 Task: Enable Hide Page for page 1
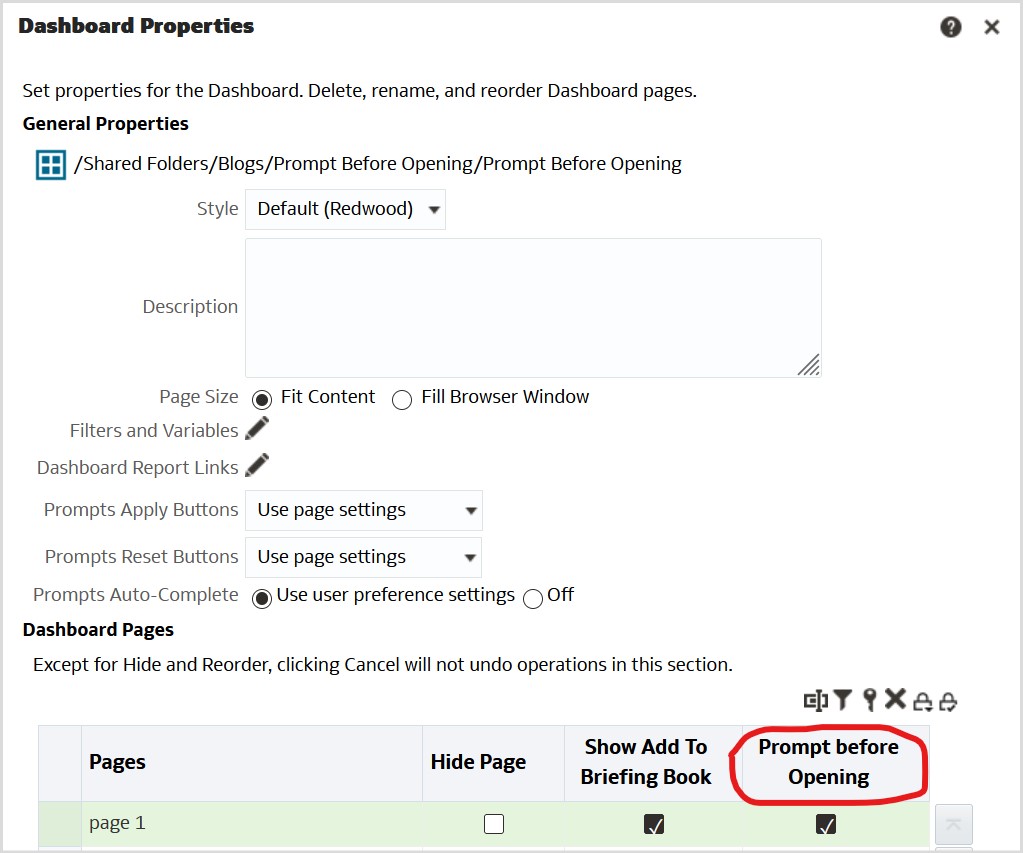493,822
